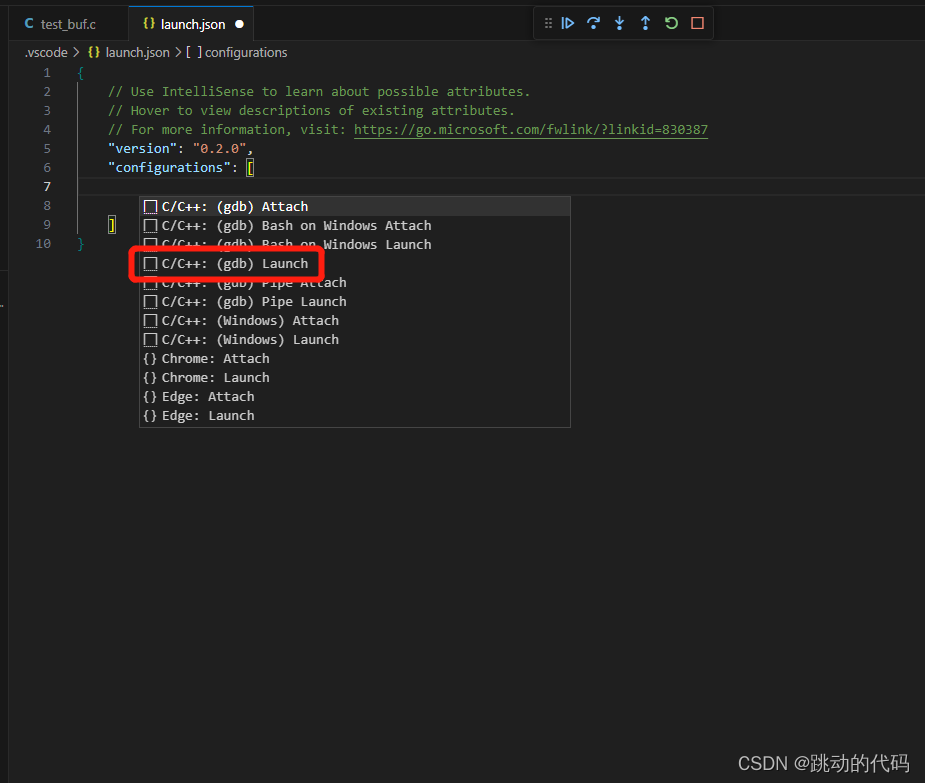Click launch.json in the breadcrumb
The image size is (925, 783).
137,53
